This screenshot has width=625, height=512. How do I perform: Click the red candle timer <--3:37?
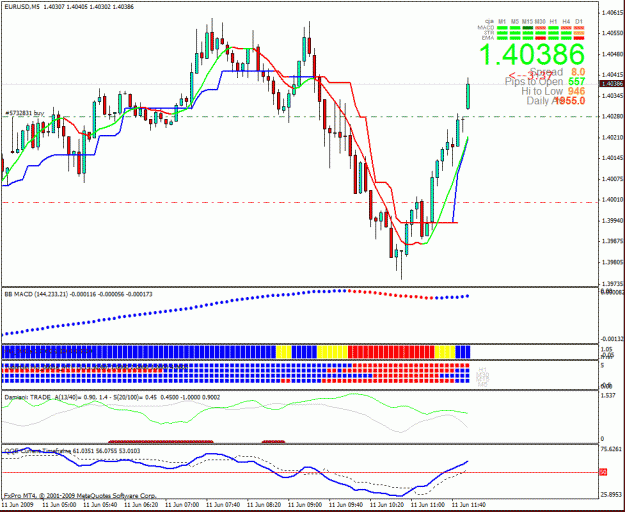tap(531, 75)
